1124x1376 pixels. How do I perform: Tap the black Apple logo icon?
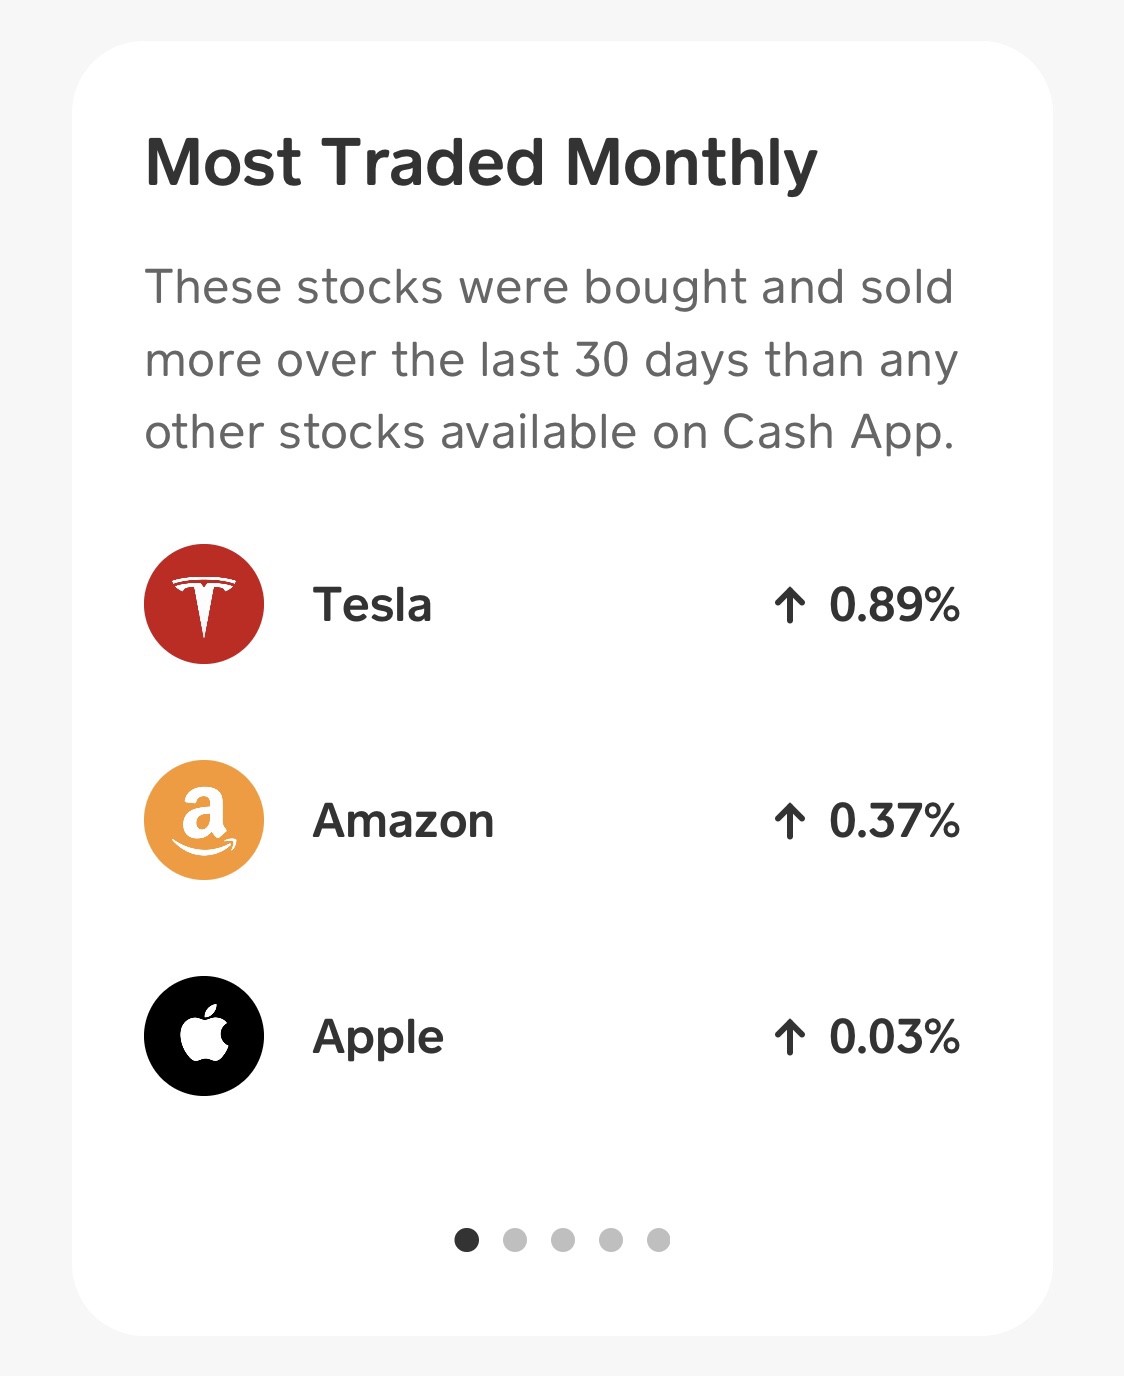[x=204, y=1036]
